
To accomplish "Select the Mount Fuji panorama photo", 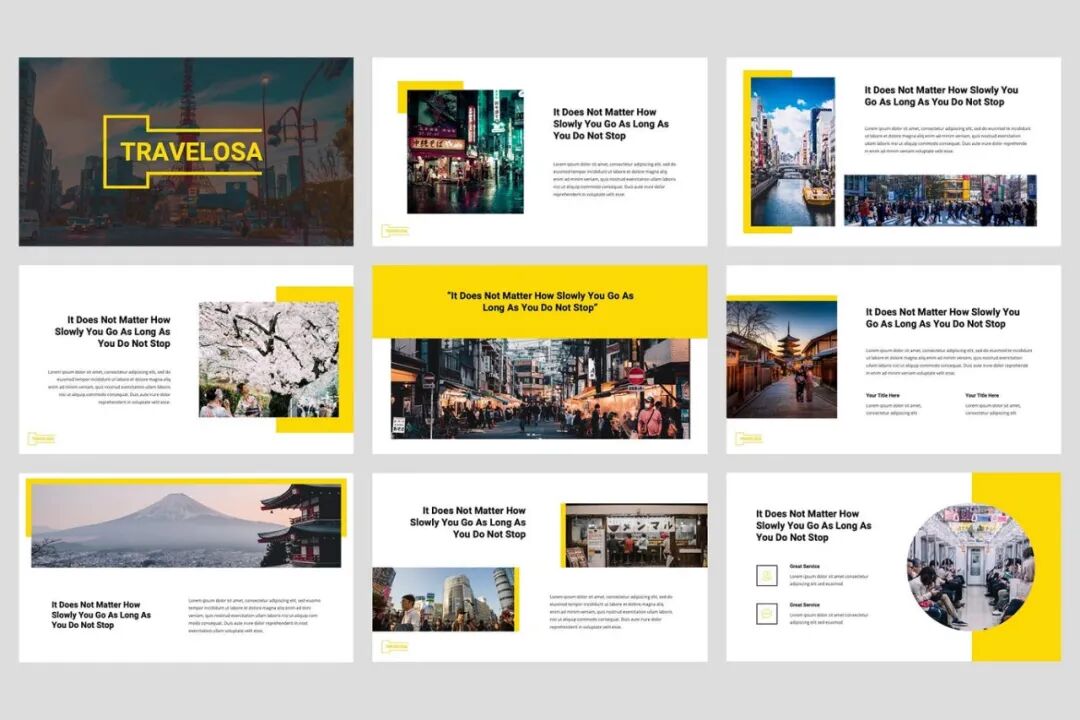I will pyautogui.click(x=186, y=526).
